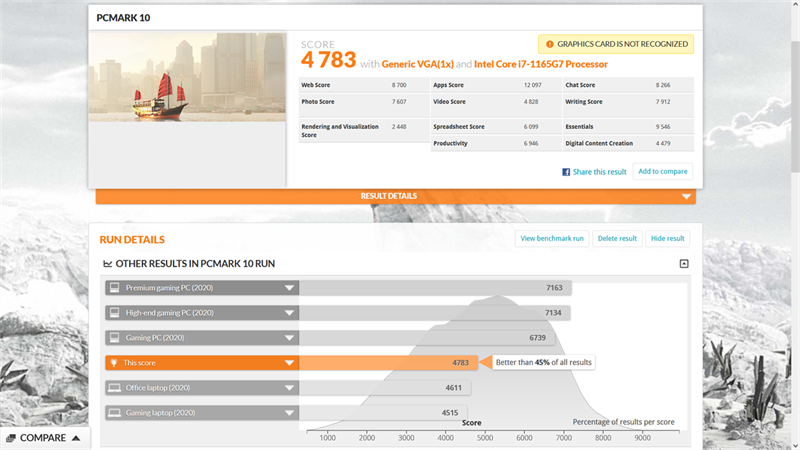Expand the Result Details orange bar
The height and width of the screenshot is (450, 800).
[395, 196]
